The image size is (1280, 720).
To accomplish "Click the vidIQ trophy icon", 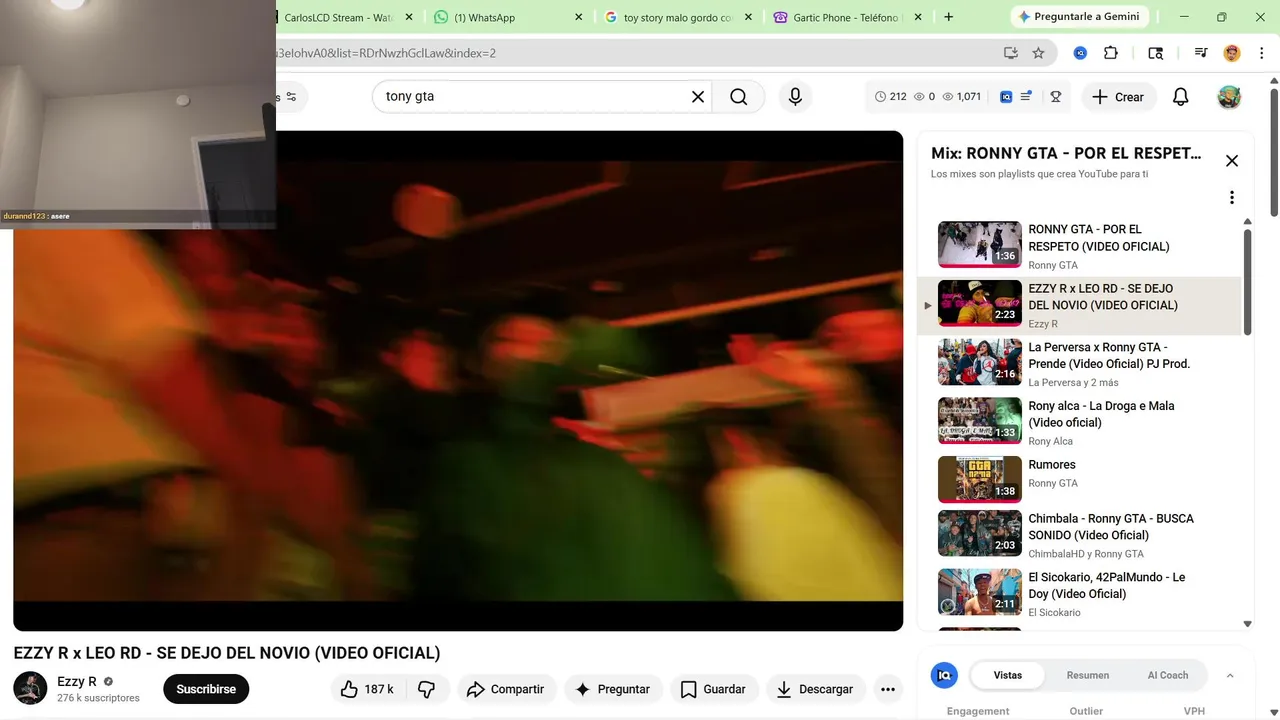I will pyautogui.click(x=1055, y=97).
